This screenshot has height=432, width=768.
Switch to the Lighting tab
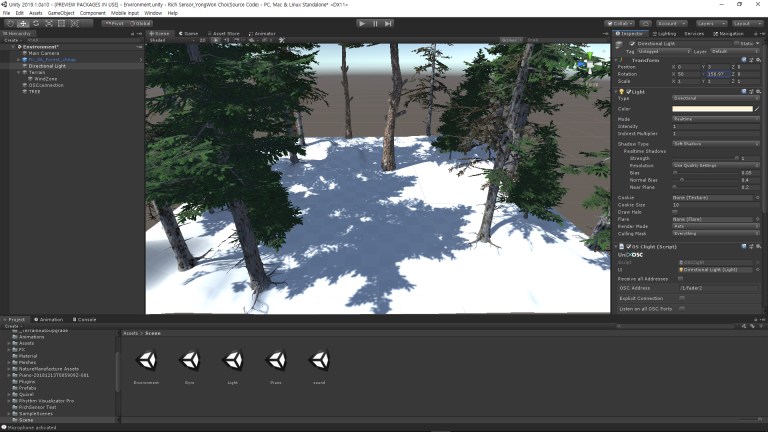[665, 33]
